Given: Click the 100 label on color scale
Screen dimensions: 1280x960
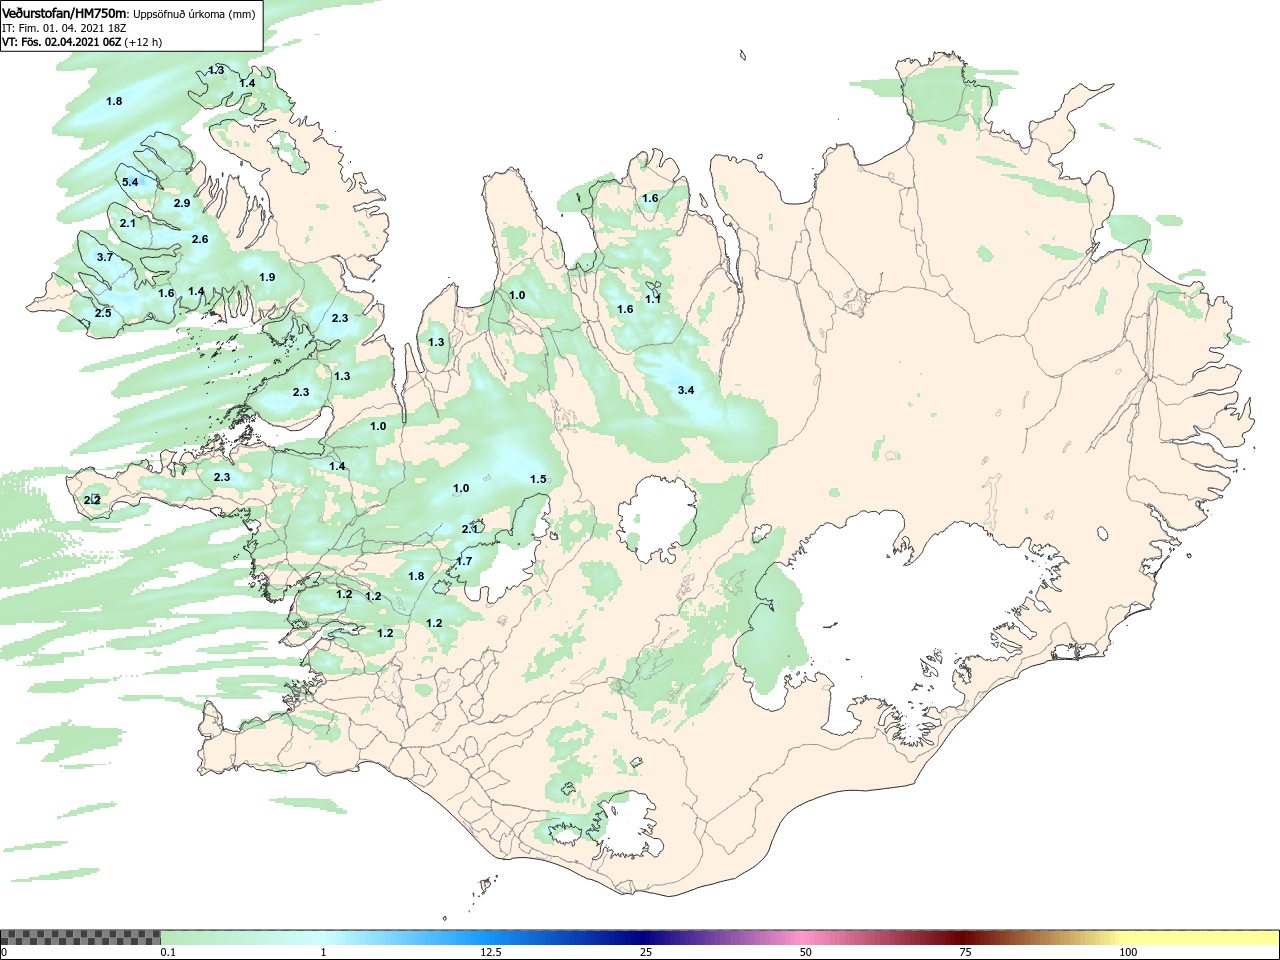Looking at the screenshot, I should (x=1128, y=952).
